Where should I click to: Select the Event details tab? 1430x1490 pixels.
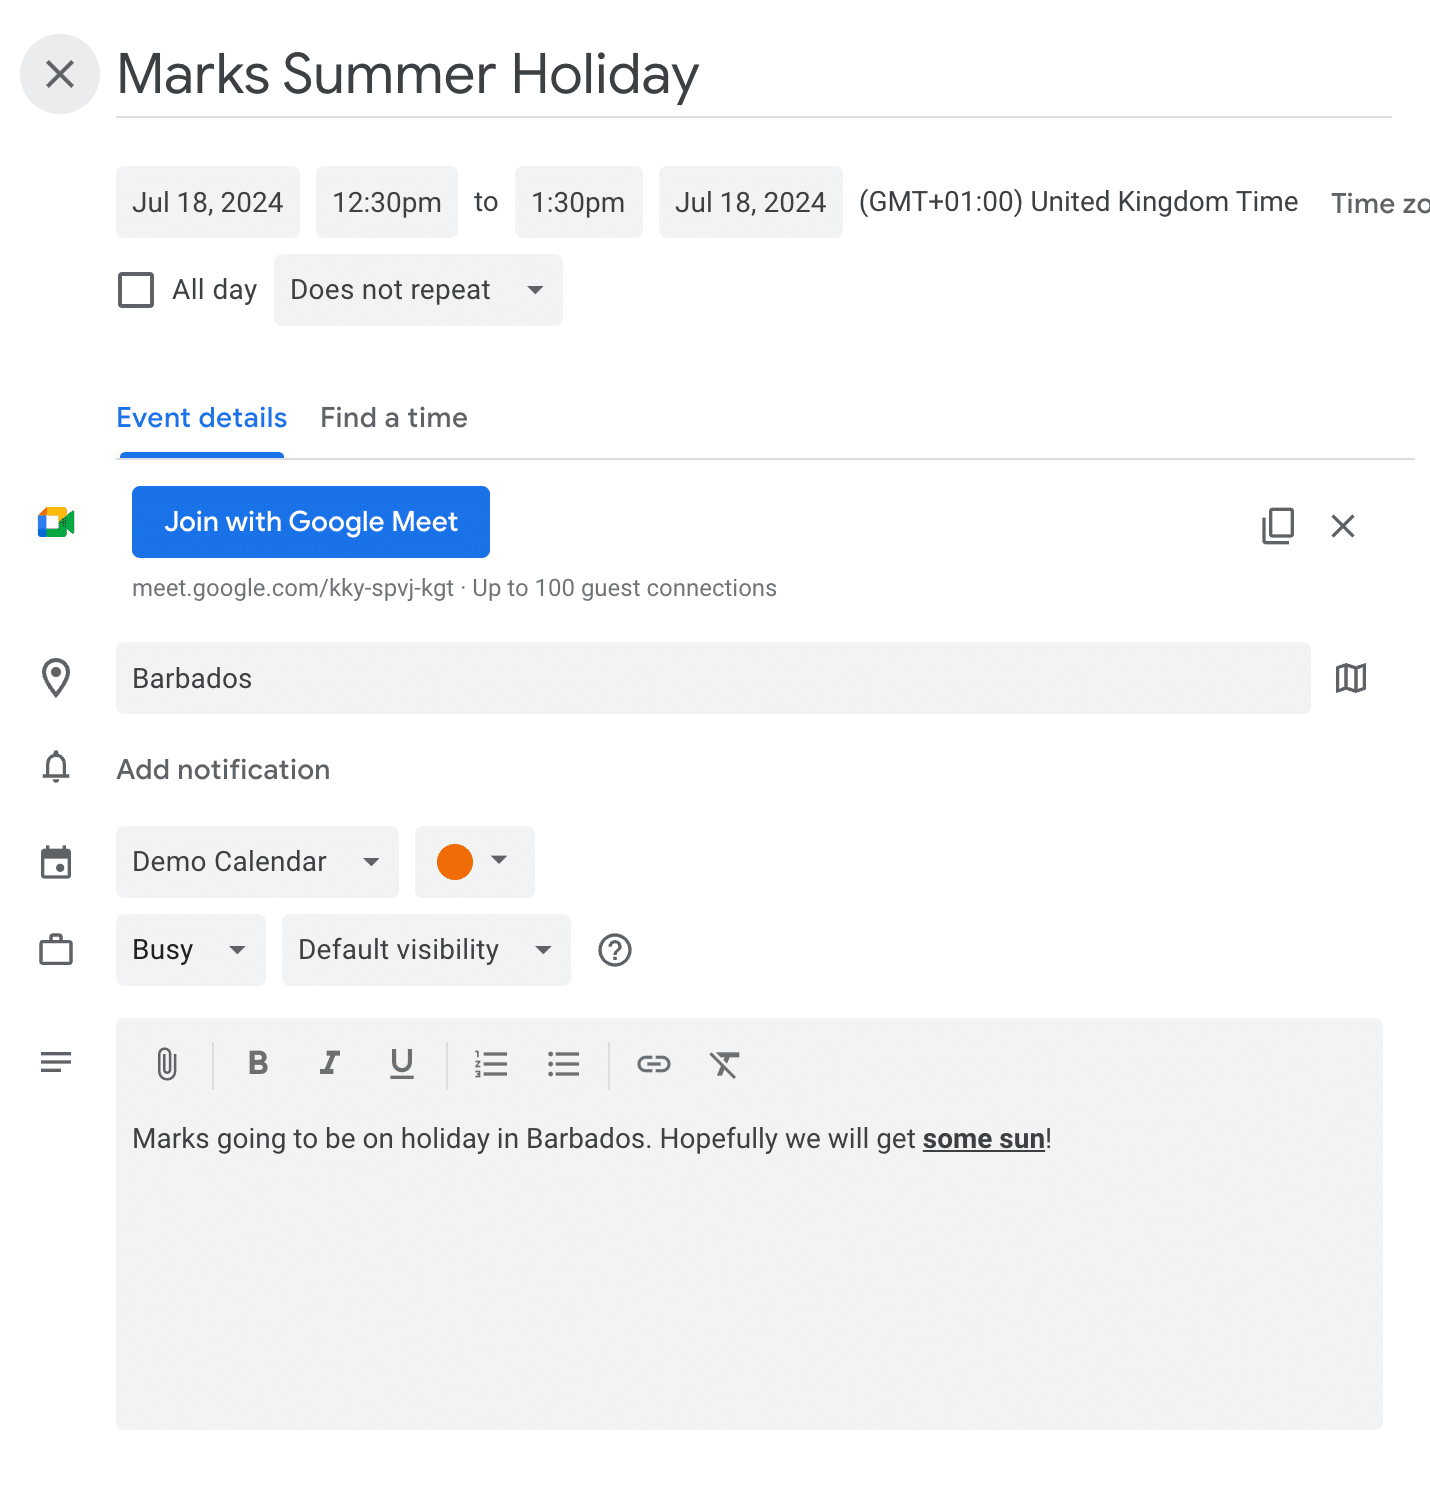[201, 418]
